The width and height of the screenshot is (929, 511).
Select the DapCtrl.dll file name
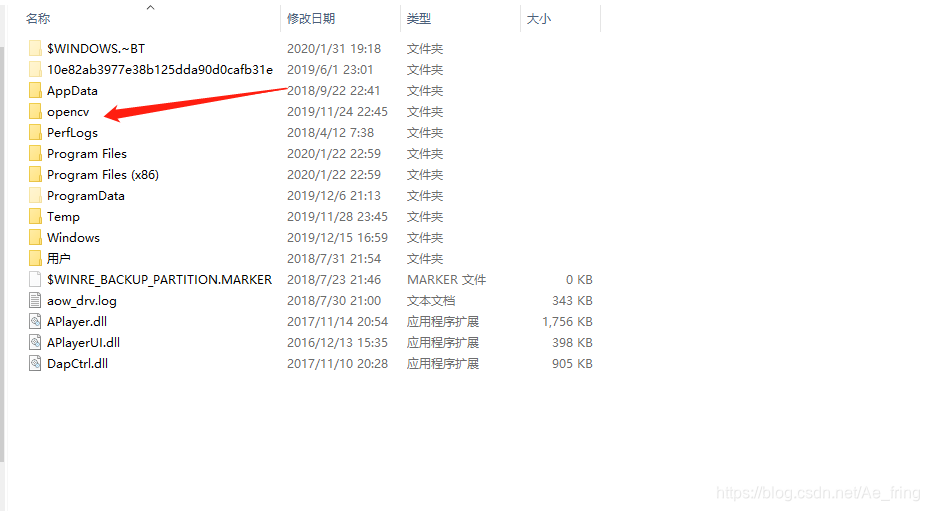pyautogui.click(x=78, y=363)
